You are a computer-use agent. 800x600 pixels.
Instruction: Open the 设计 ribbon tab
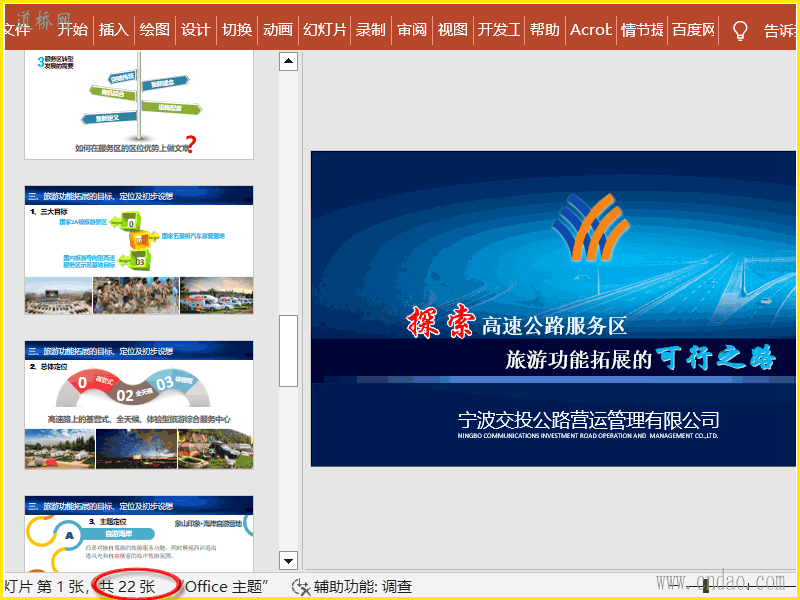pos(196,30)
